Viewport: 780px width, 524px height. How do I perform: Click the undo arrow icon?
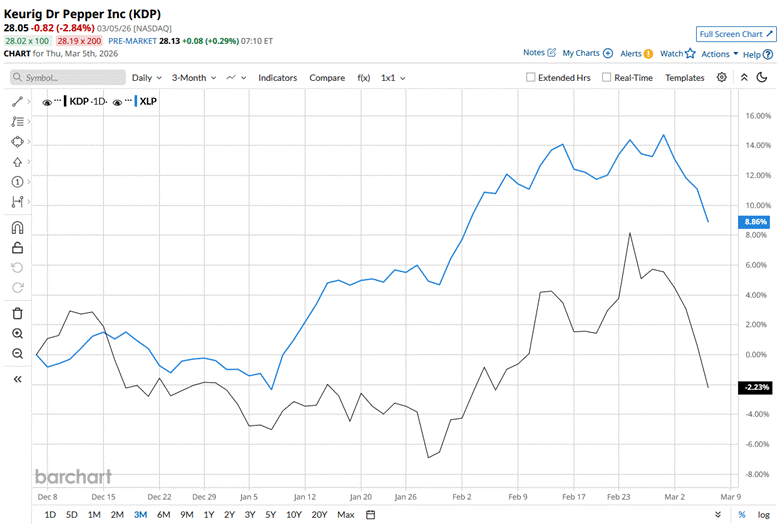[x=17, y=268]
